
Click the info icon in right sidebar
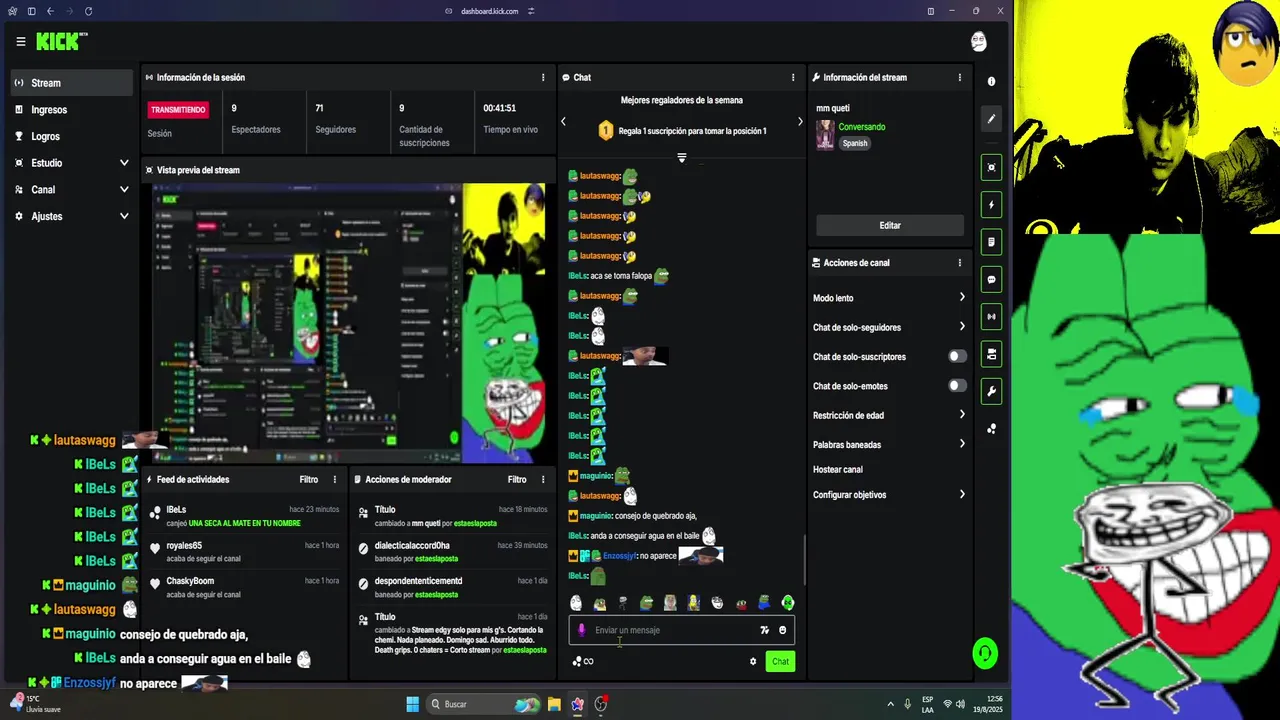coord(991,81)
